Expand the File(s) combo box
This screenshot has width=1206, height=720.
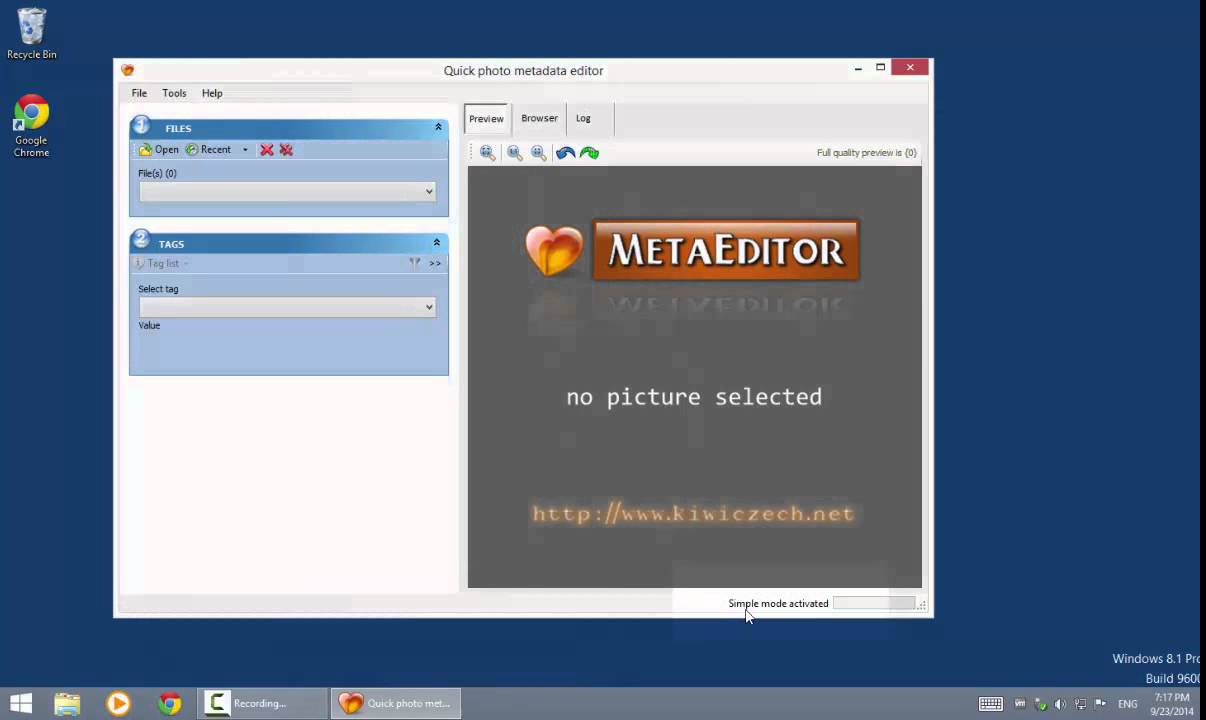429,192
